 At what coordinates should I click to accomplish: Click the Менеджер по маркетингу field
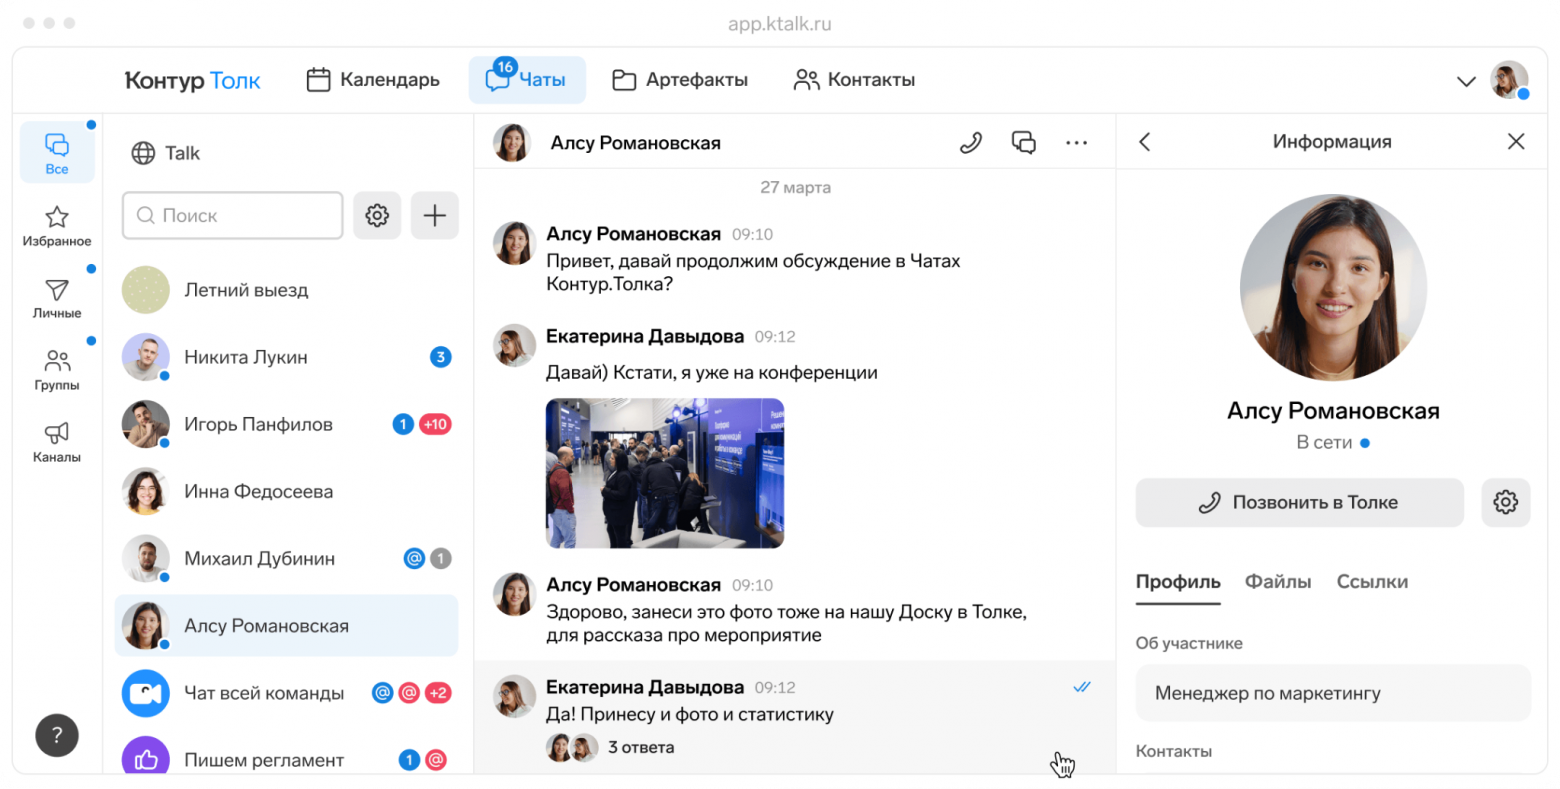[x=1333, y=693]
